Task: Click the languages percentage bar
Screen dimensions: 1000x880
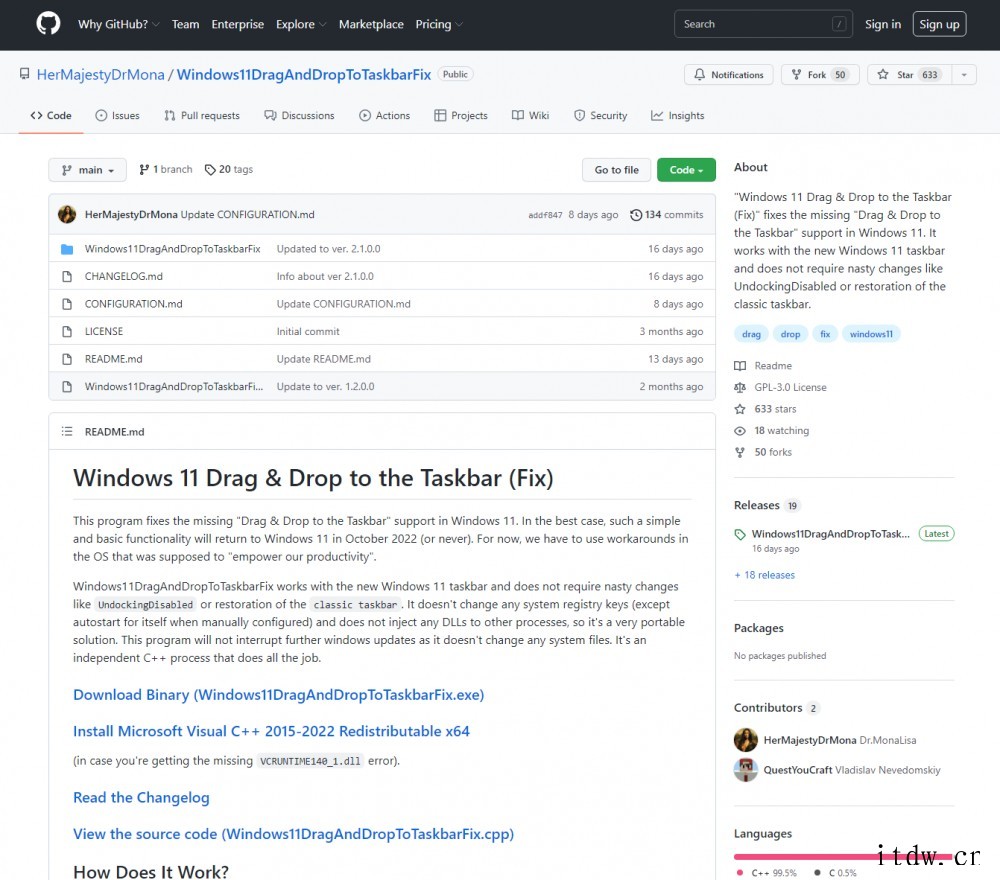Action: (844, 856)
